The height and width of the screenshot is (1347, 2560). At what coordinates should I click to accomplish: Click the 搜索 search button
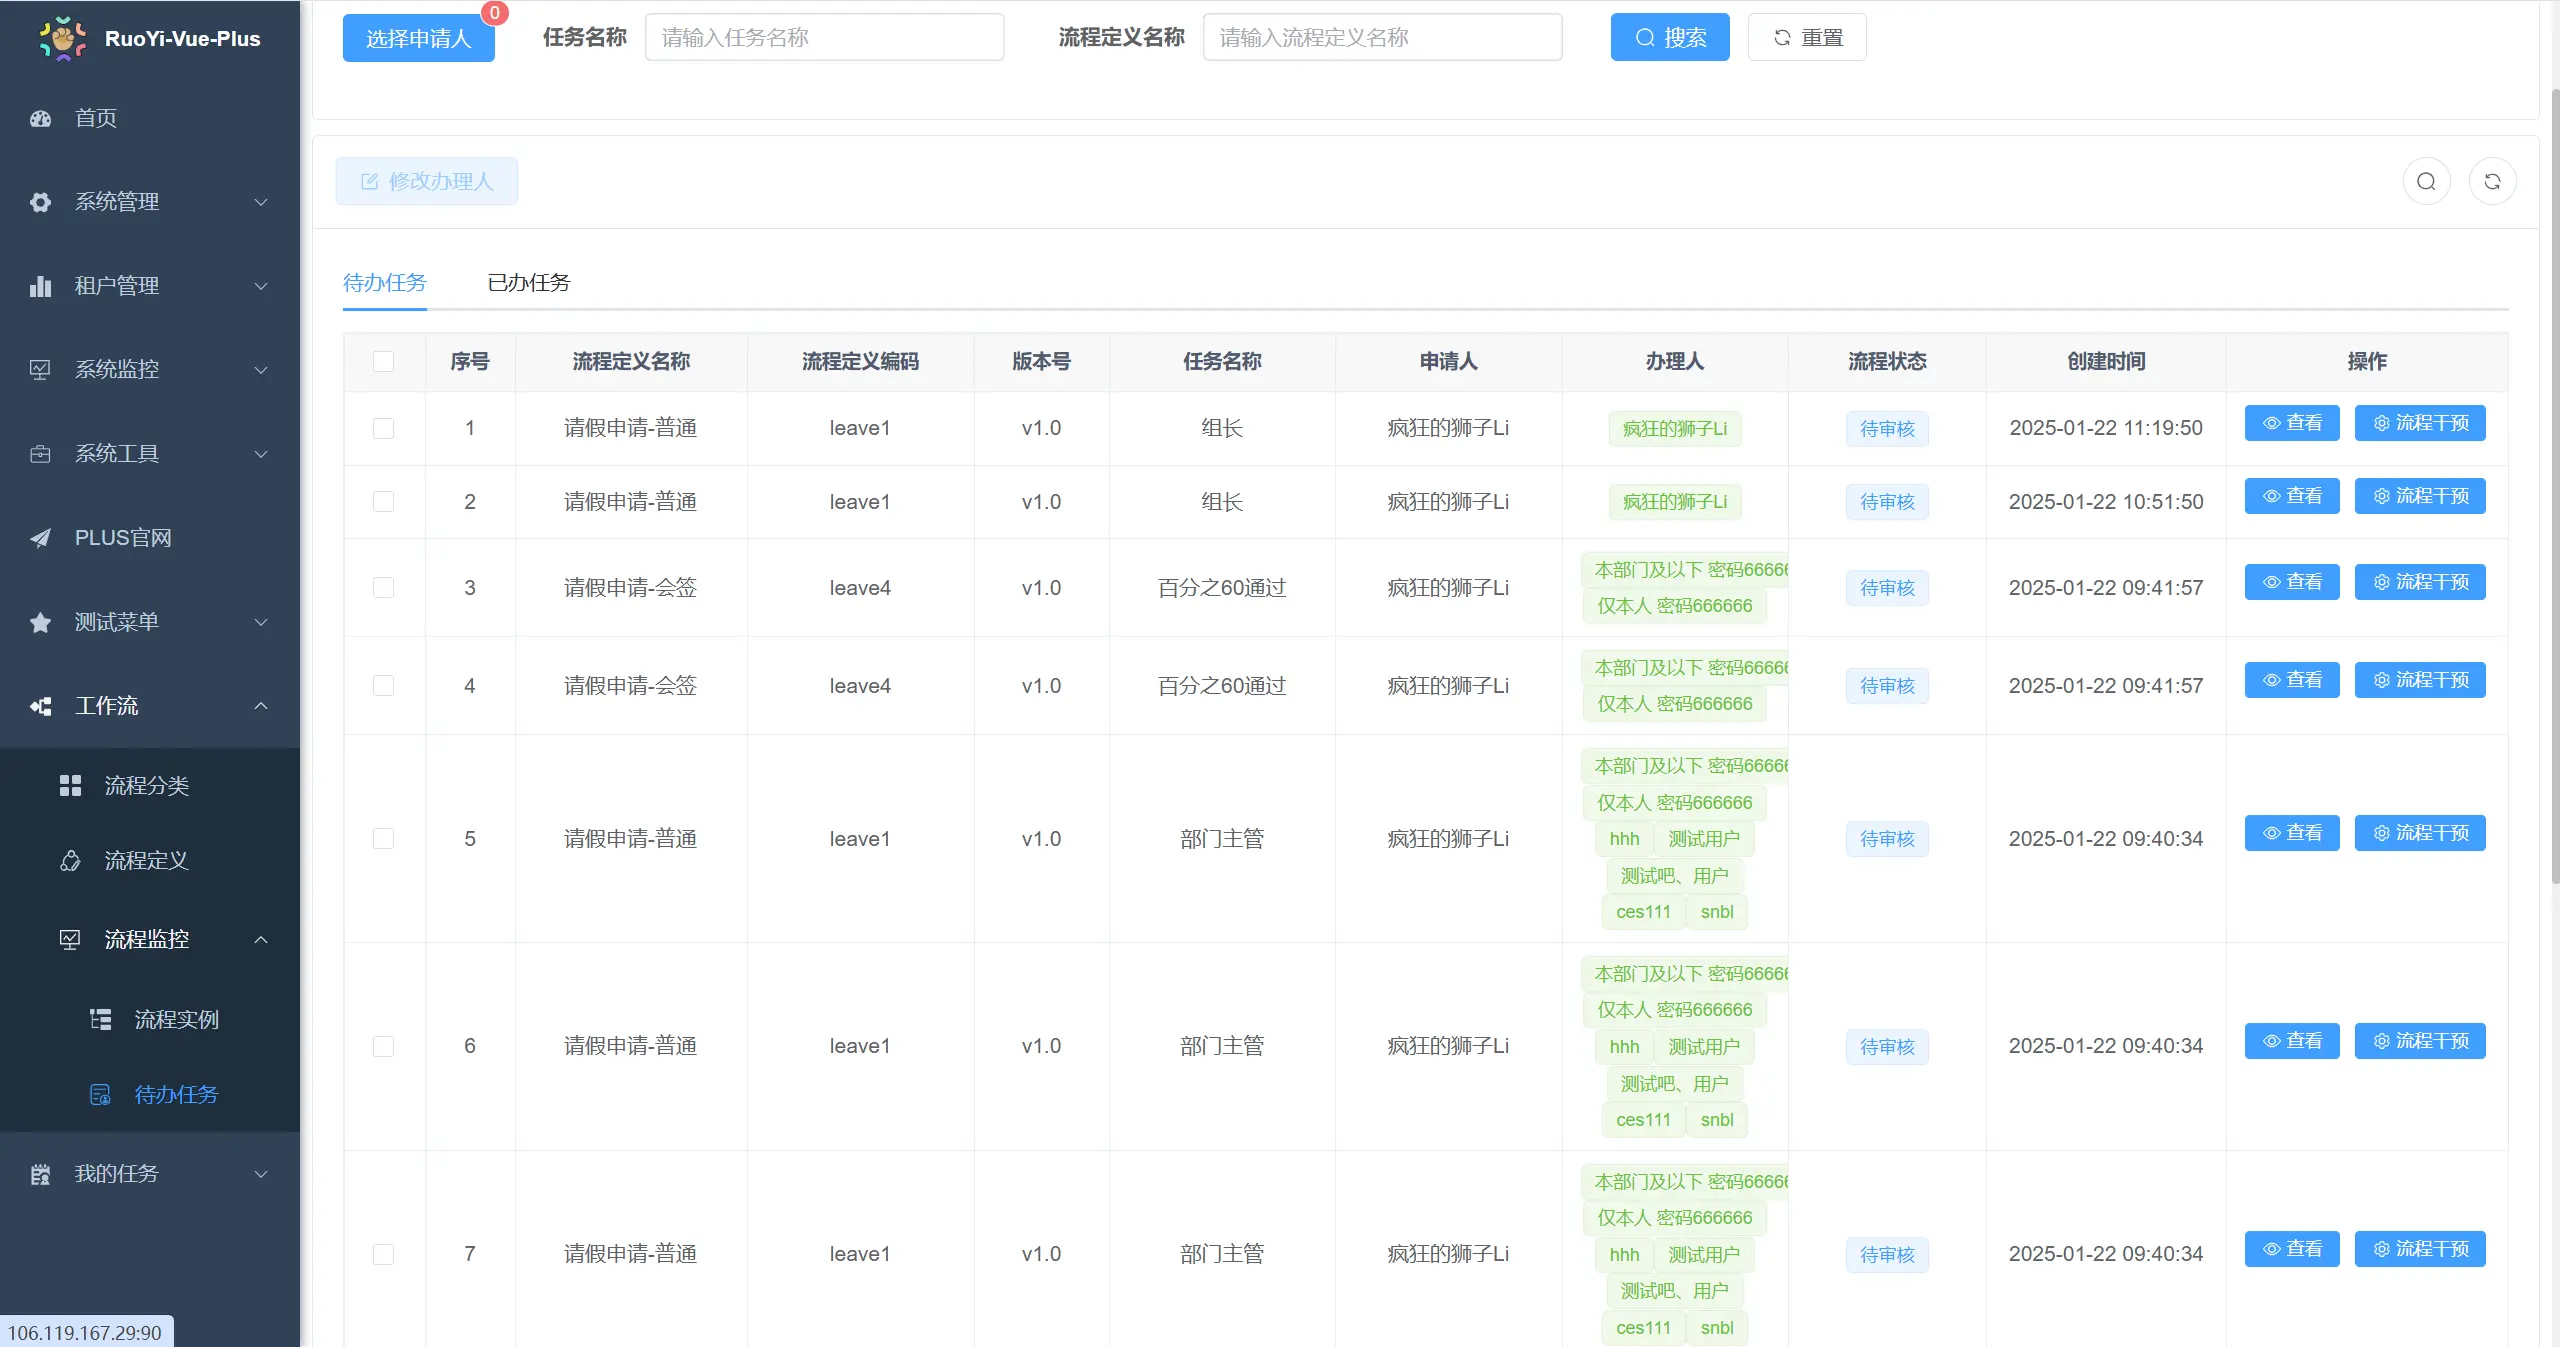click(1670, 38)
